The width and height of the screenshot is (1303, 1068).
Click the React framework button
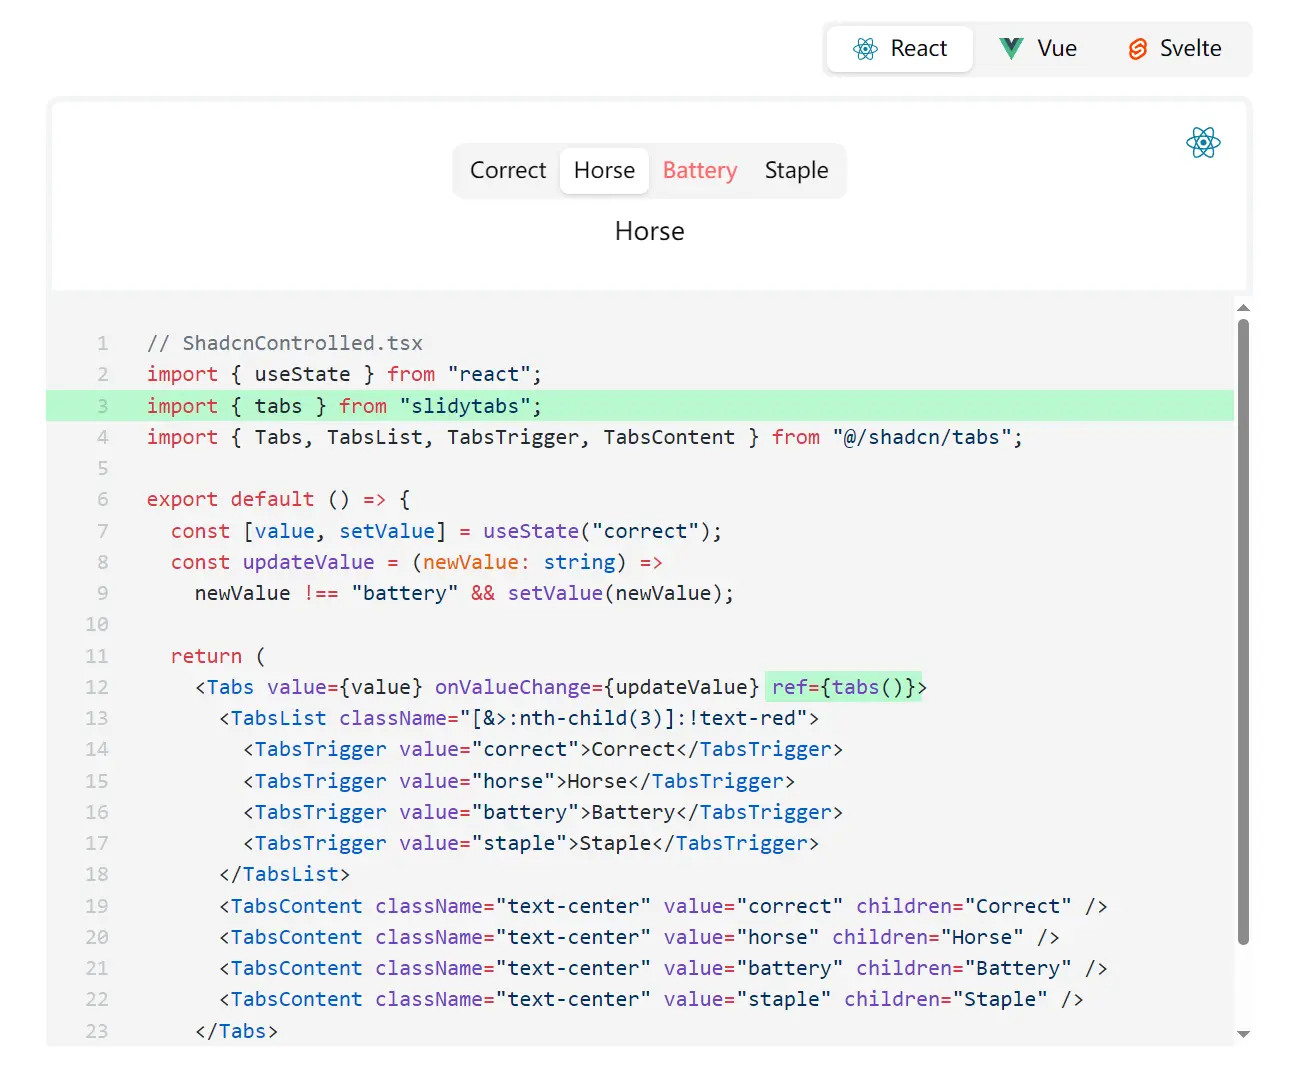click(x=898, y=48)
